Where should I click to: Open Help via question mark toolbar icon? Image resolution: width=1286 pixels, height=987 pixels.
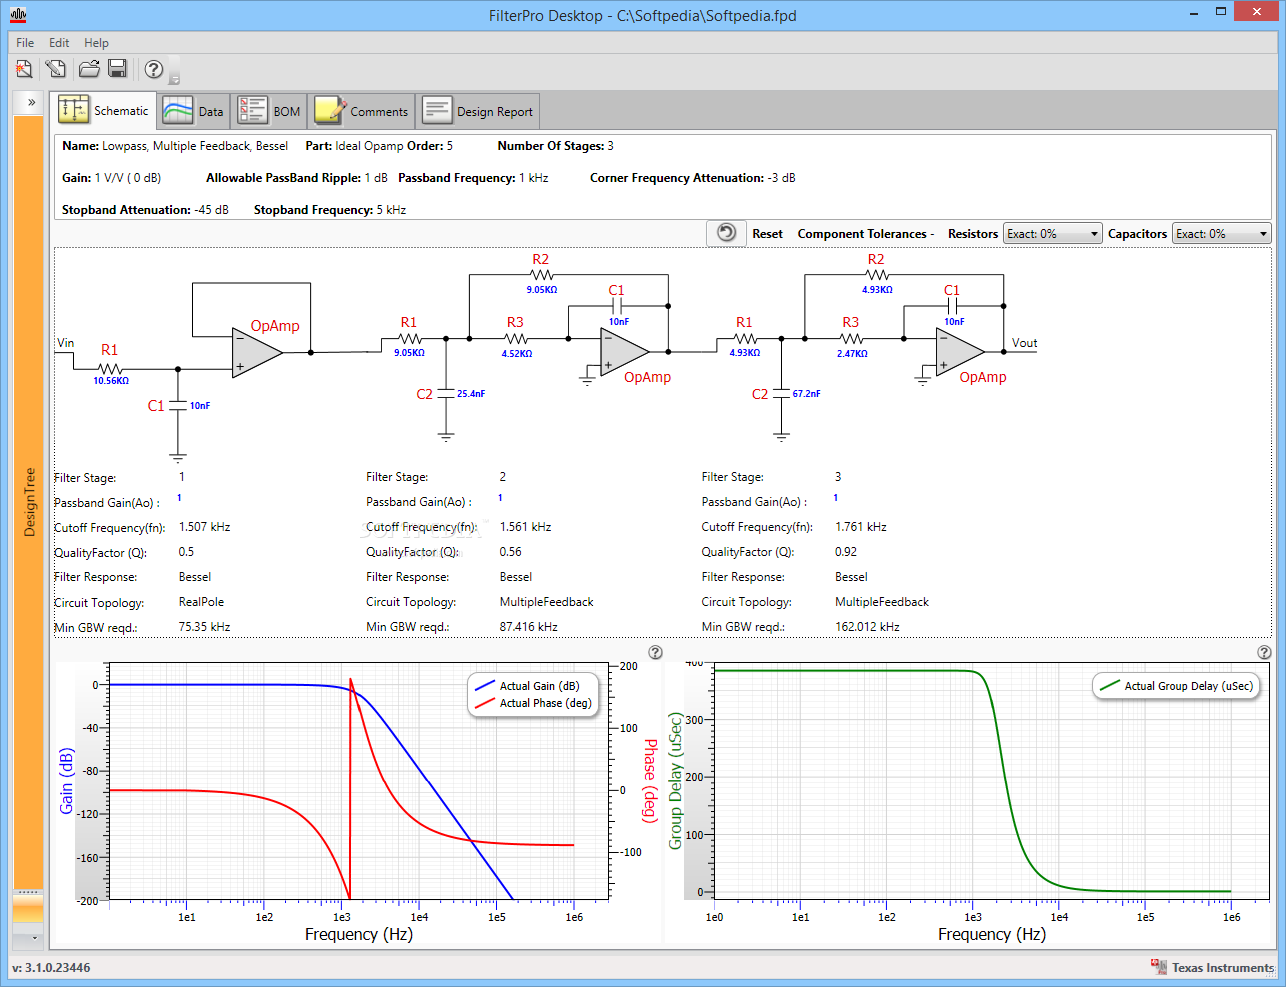153,69
